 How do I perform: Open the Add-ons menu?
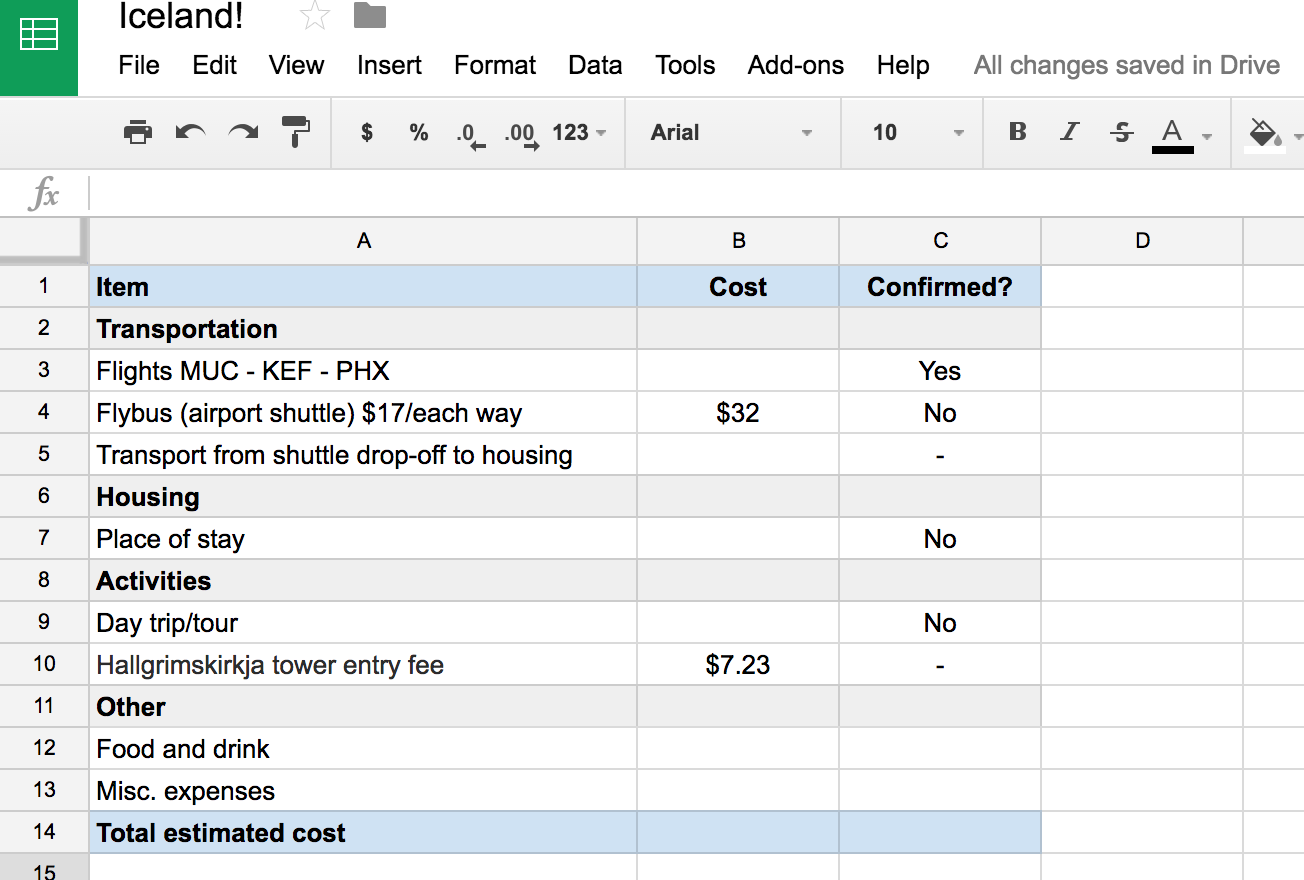click(x=795, y=65)
